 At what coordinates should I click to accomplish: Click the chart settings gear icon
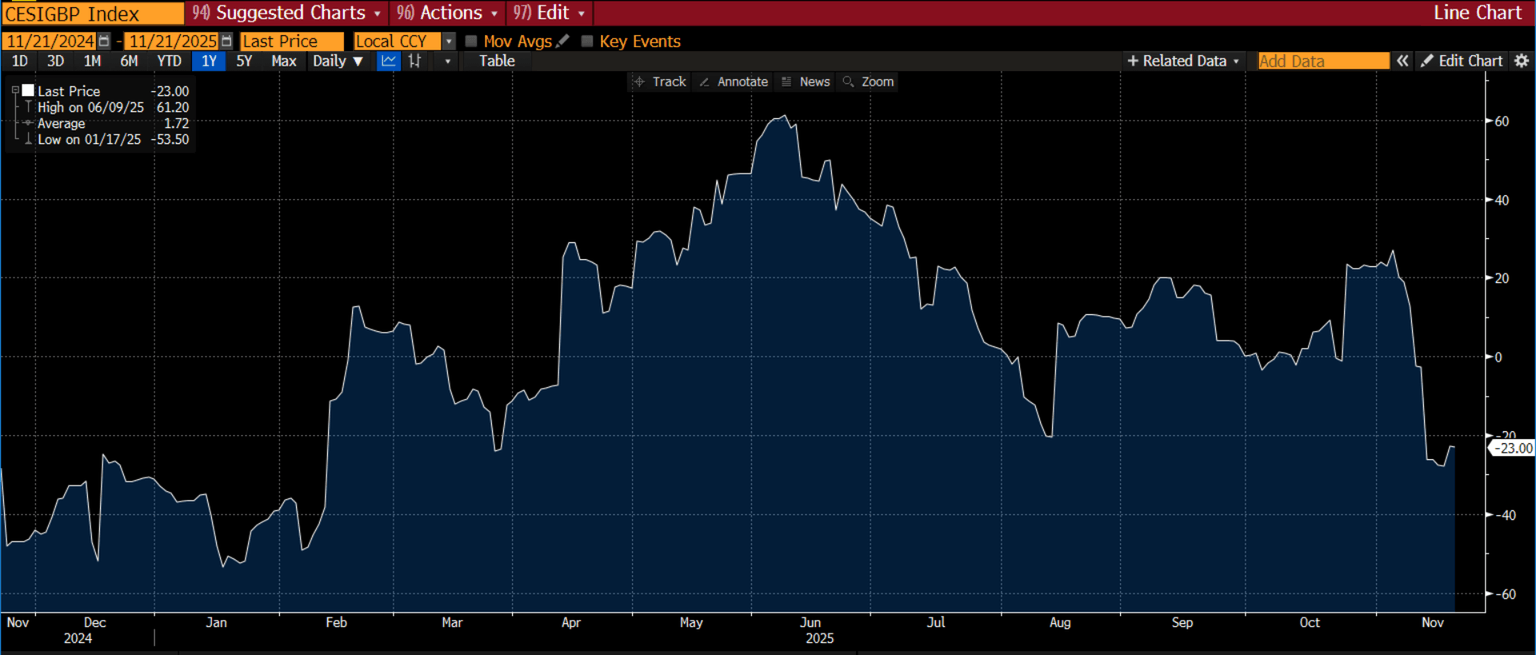pyautogui.click(x=1521, y=61)
